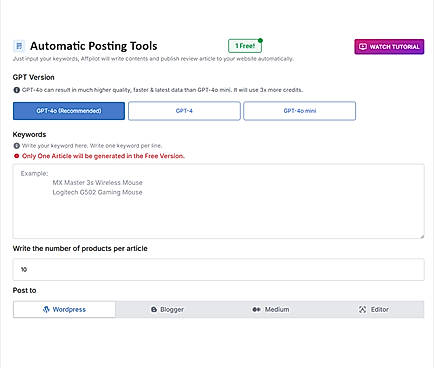The width and height of the screenshot is (434, 368).
Task: Click the Watch Tutorial button
Action: [389, 47]
